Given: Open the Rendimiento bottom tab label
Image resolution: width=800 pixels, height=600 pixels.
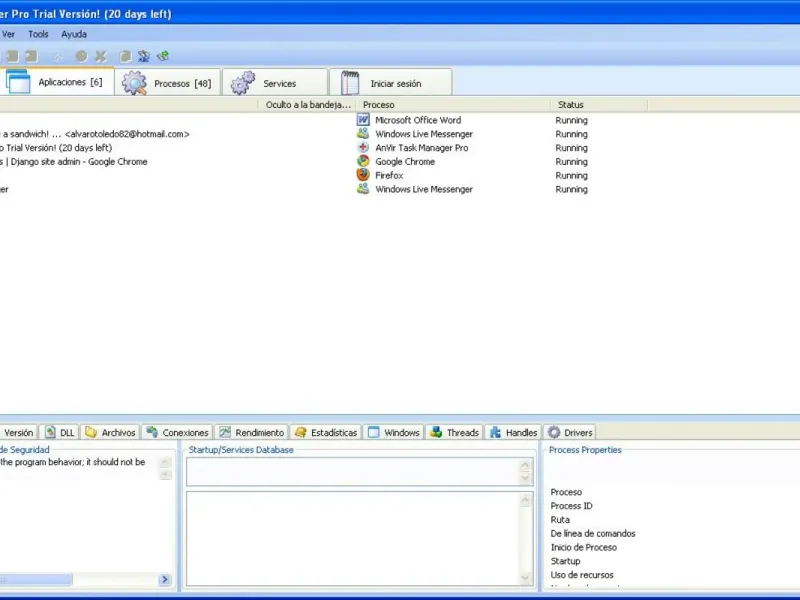Looking at the screenshot, I should coord(260,432).
